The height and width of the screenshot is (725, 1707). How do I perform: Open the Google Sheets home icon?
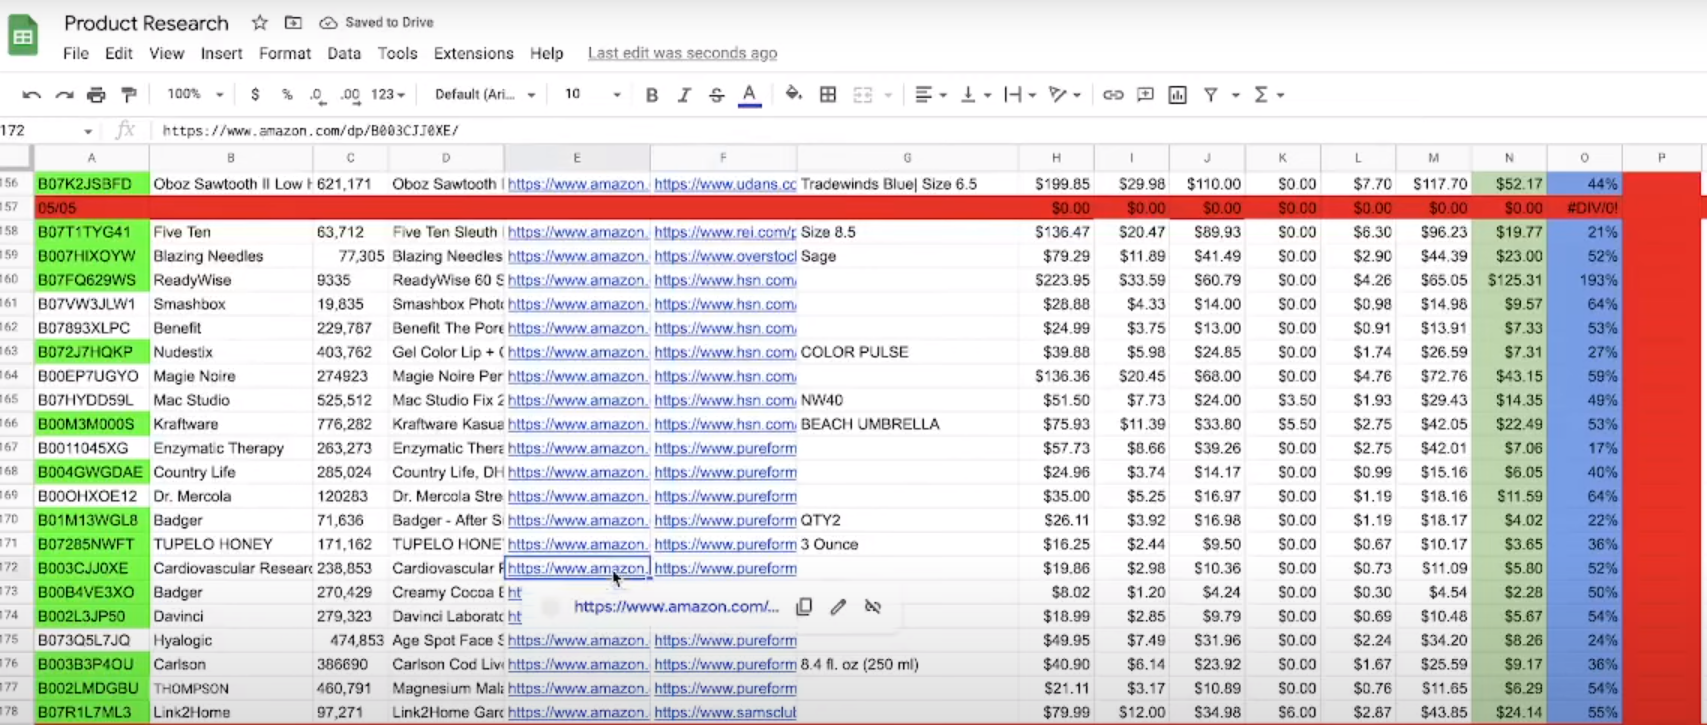23,36
